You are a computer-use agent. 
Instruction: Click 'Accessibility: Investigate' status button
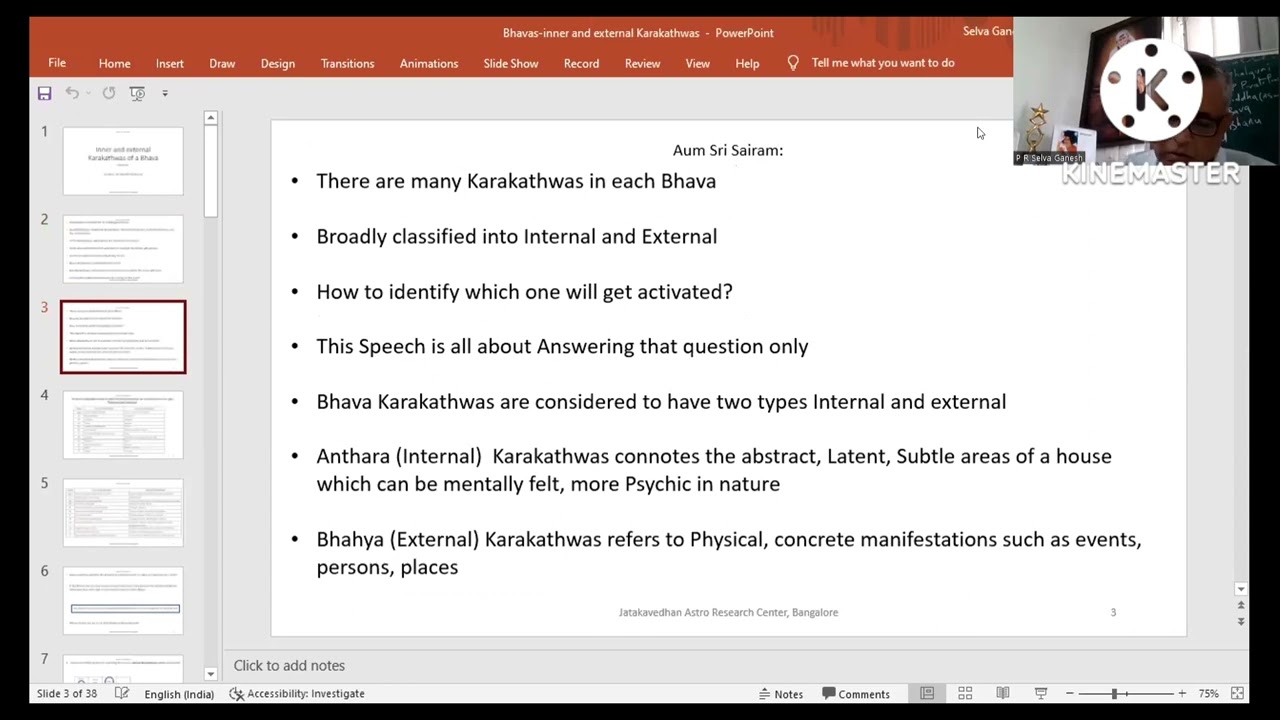click(x=297, y=693)
